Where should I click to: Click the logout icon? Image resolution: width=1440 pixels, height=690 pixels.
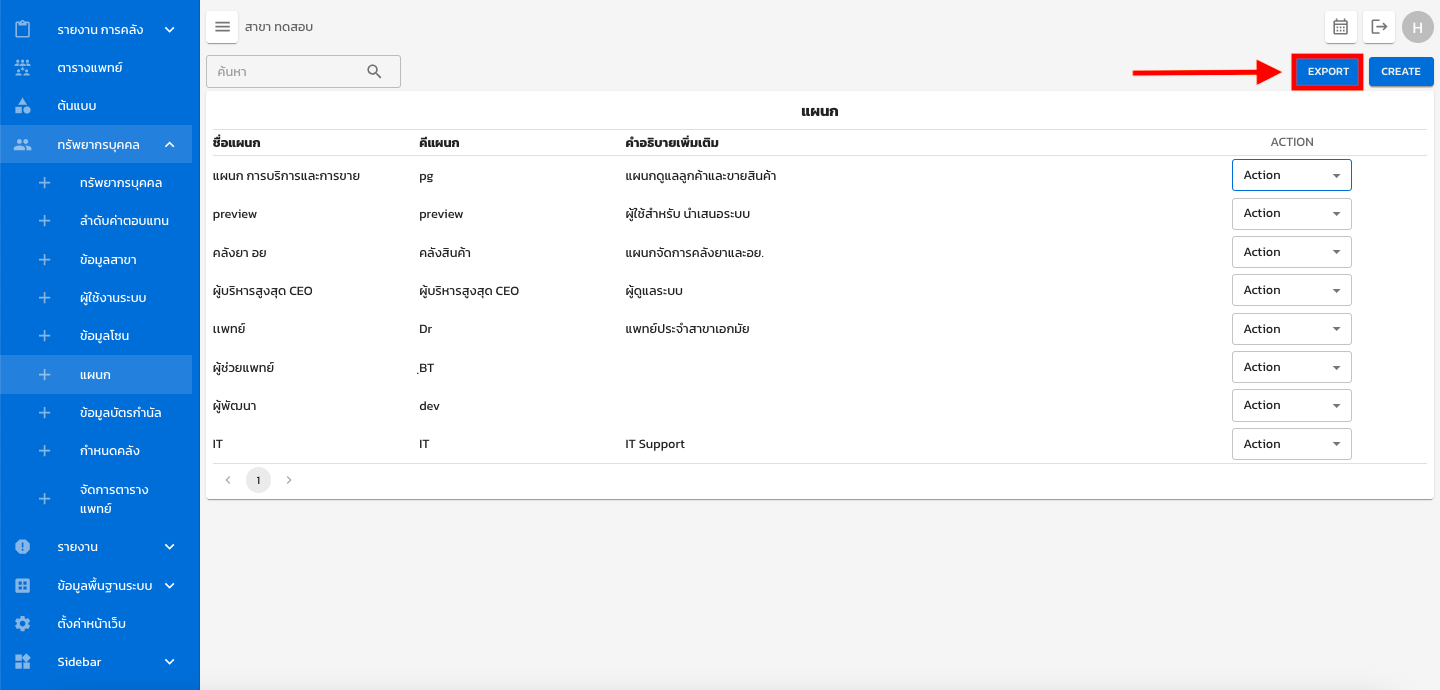(x=1379, y=27)
